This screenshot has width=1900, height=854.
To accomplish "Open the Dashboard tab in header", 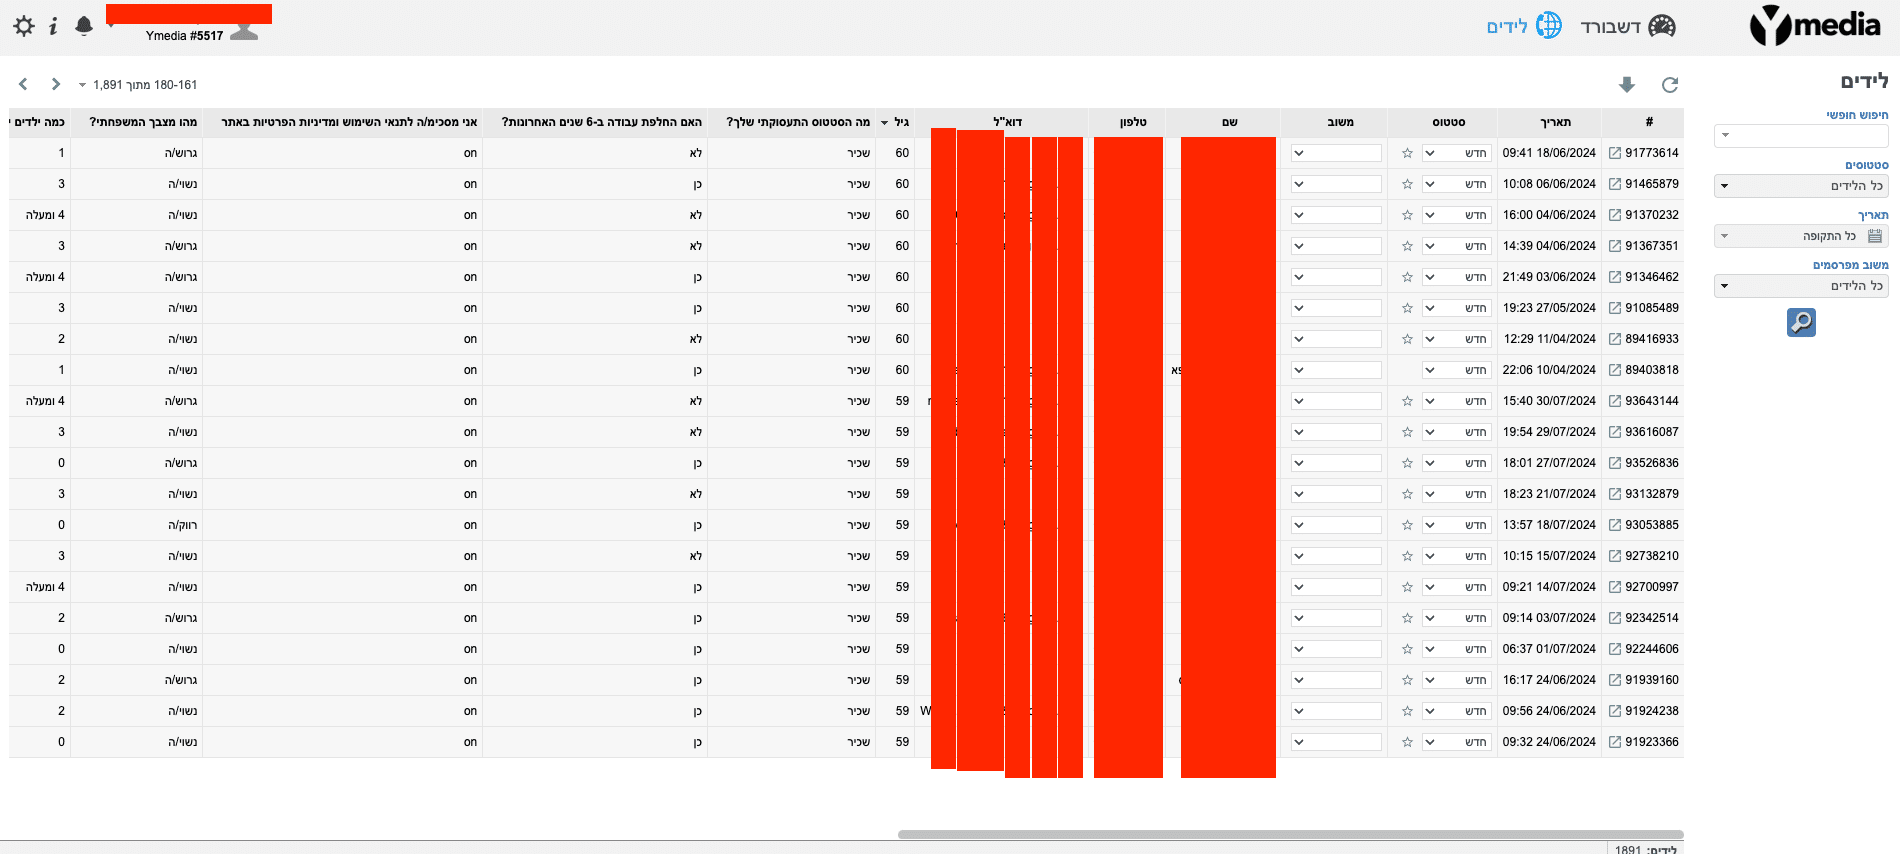I will point(1628,26).
